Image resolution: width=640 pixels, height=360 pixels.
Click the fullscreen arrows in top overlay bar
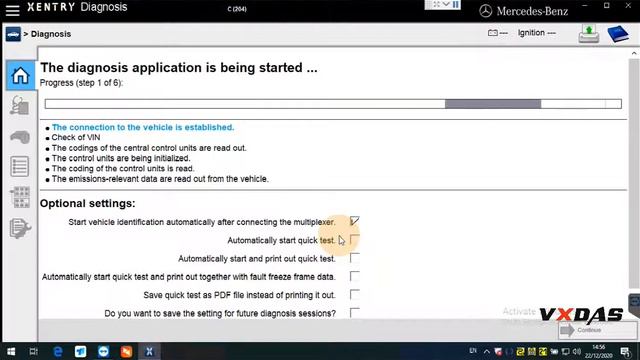(x=436, y=4)
